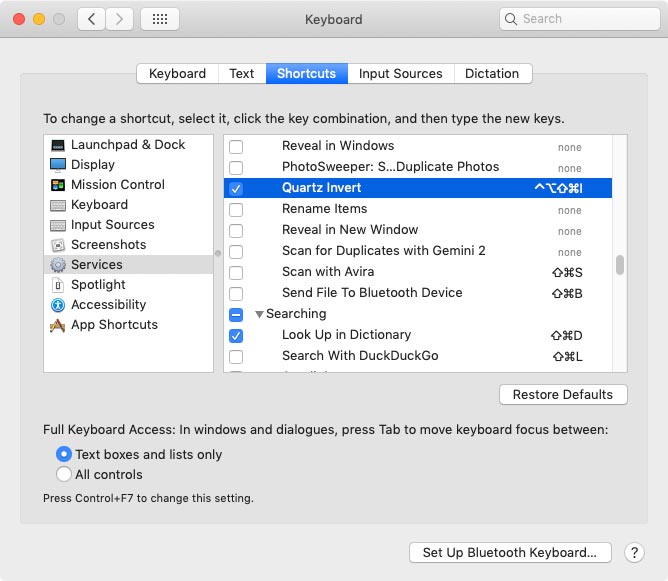This screenshot has width=668, height=581.
Task: Click Set Up Bluetooth Keyboard button
Action: point(510,552)
